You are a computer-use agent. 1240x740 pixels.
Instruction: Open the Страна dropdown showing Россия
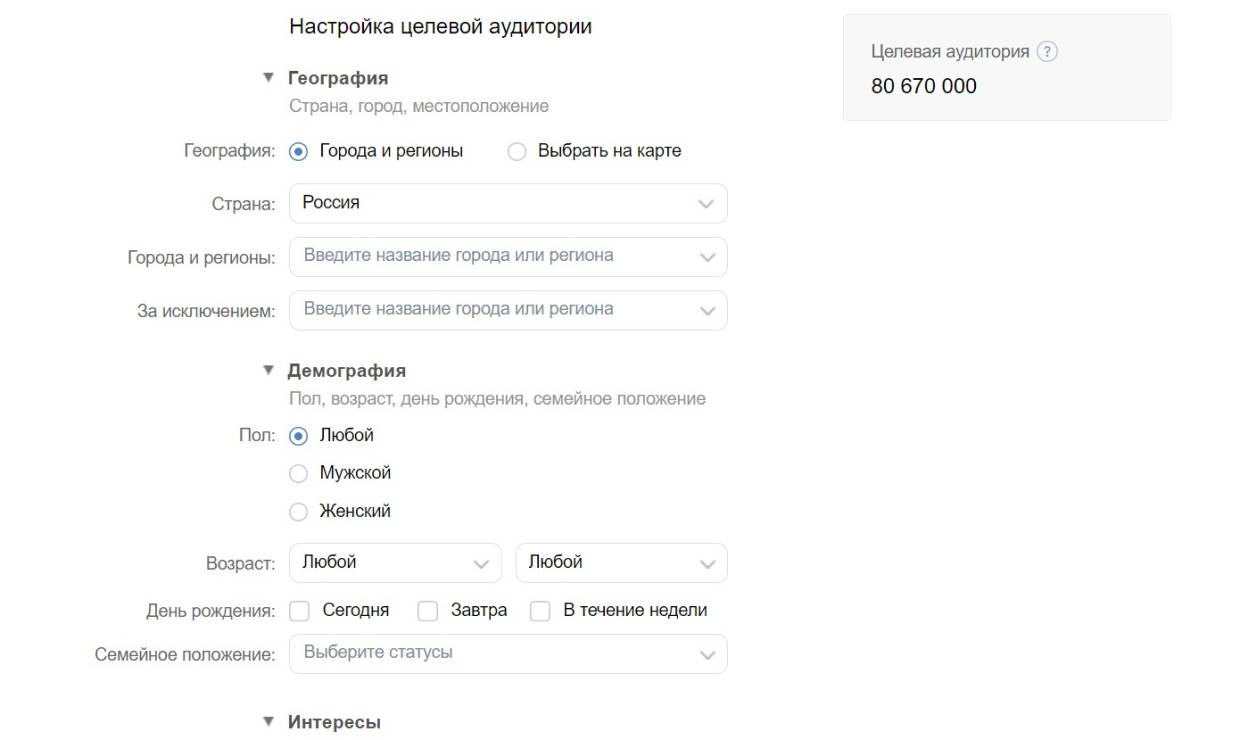pyautogui.click(x=508, y=203)
